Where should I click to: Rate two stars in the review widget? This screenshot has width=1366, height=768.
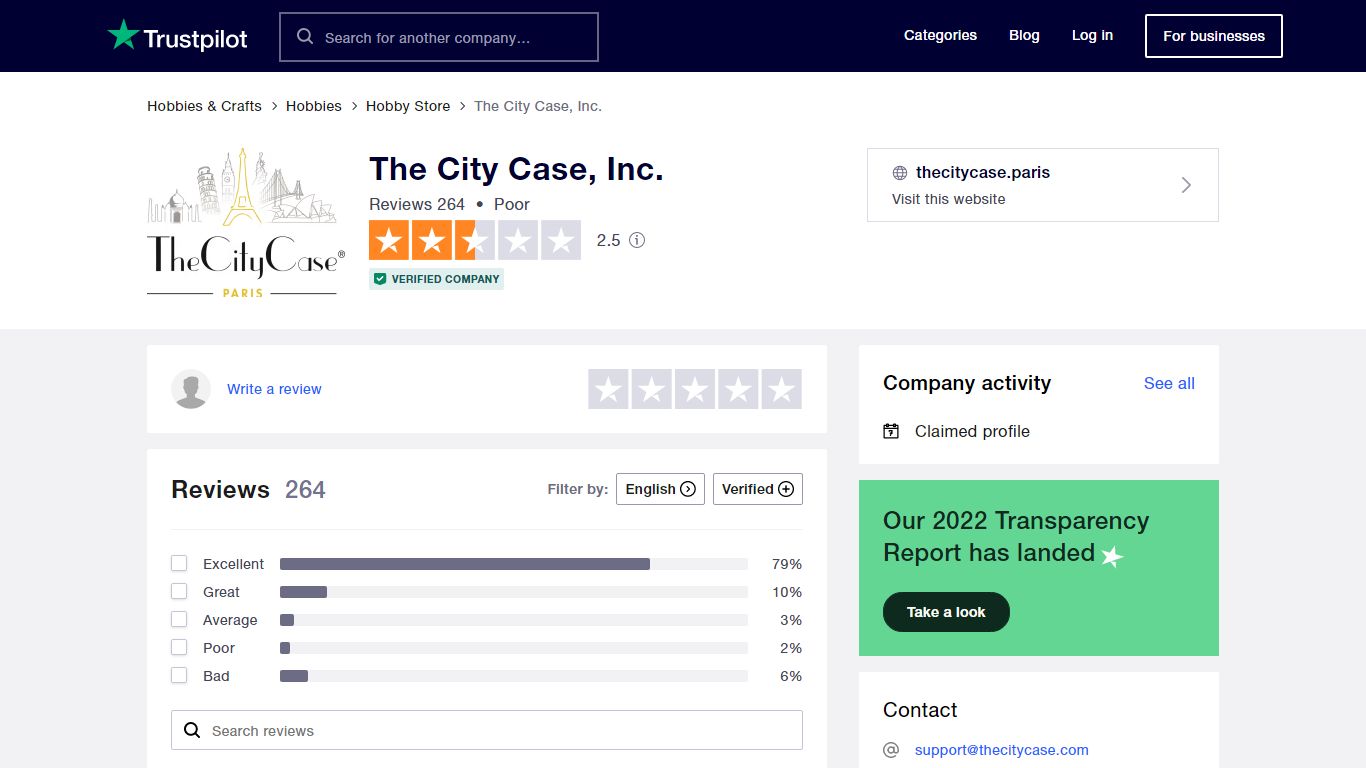651,389
